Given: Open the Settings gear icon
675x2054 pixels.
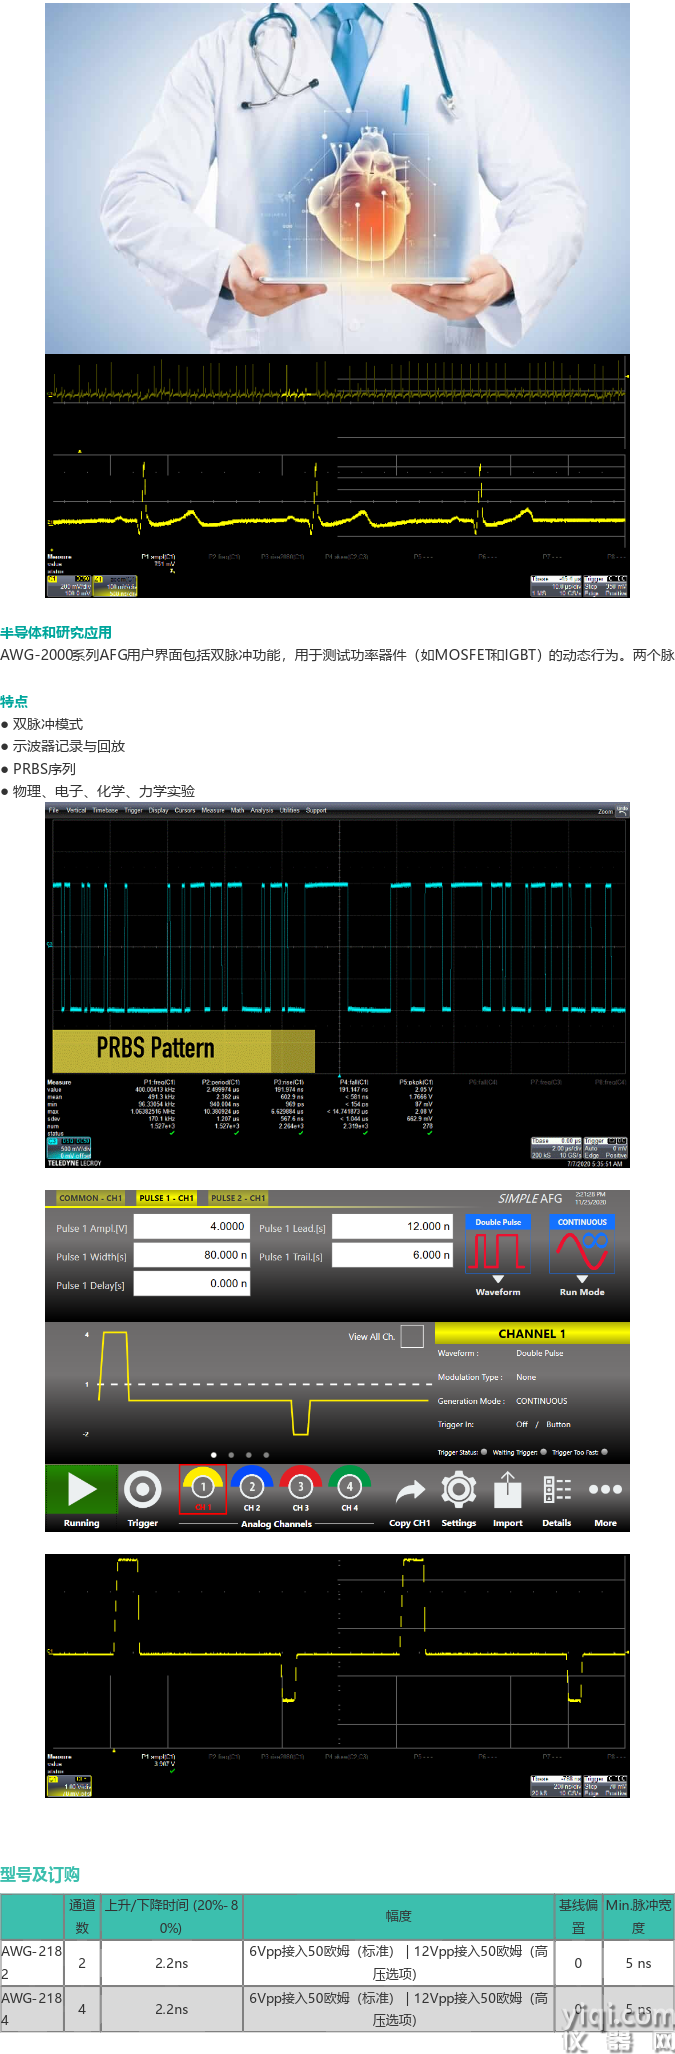Looking at the screenshot, I should pyautogui.click(x=459, y=1490).
